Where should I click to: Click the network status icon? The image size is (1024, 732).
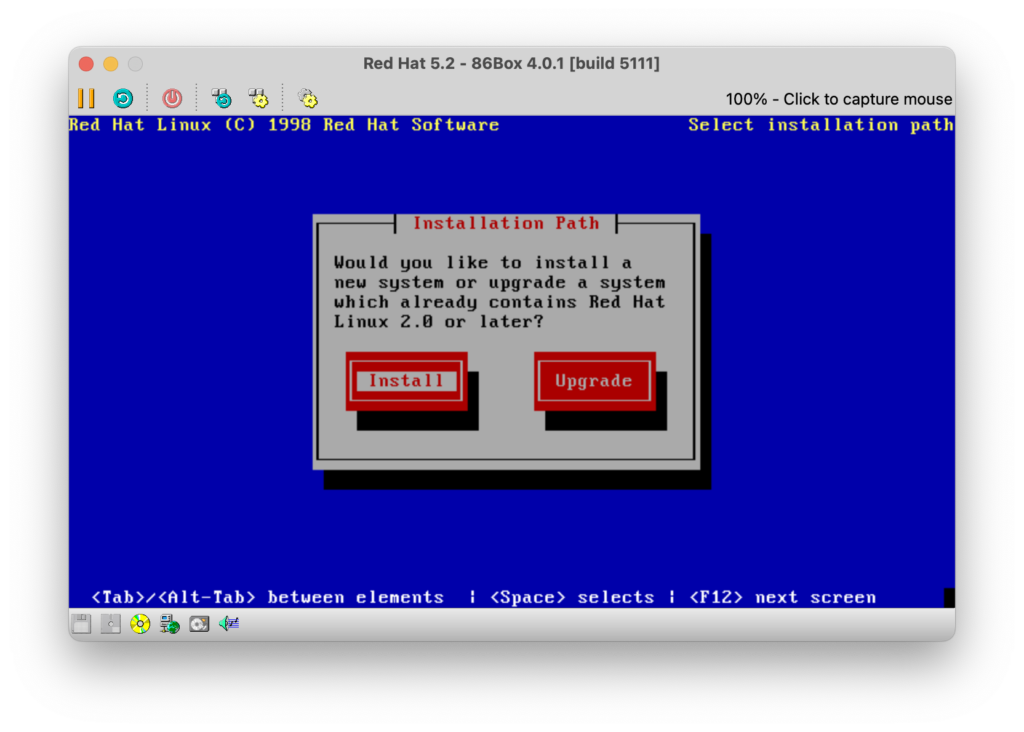(x=170, y=624)
